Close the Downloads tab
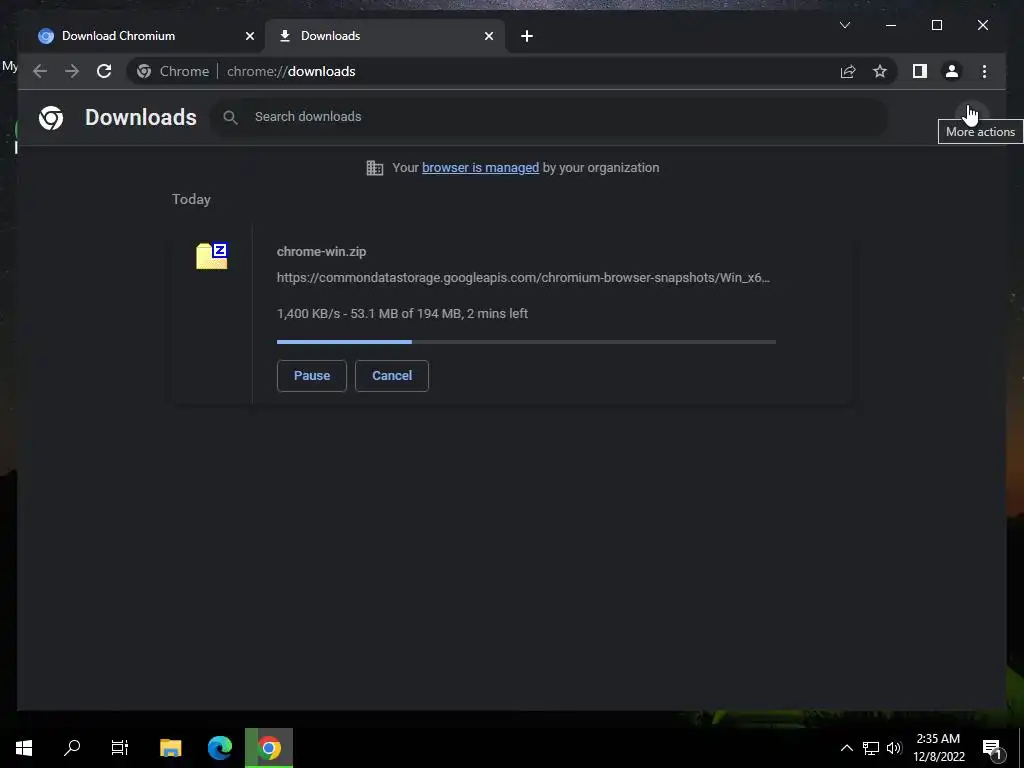The width and height of the screenshot is (1024, 768). point(488,36)
